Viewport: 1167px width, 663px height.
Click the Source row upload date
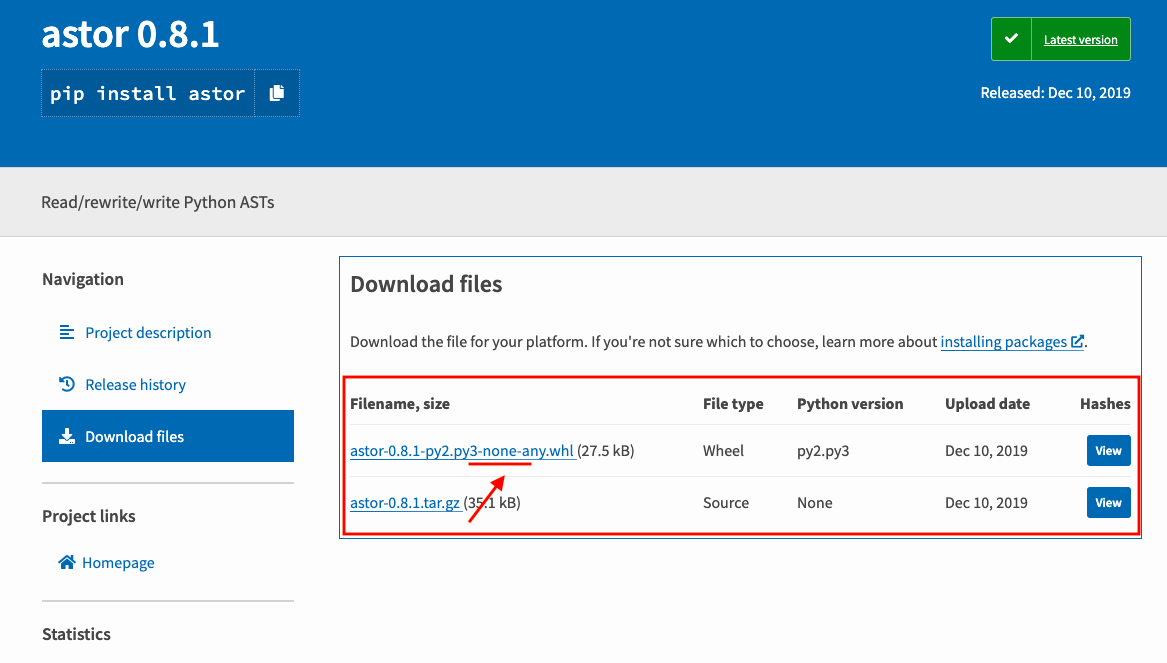(986, 503)
